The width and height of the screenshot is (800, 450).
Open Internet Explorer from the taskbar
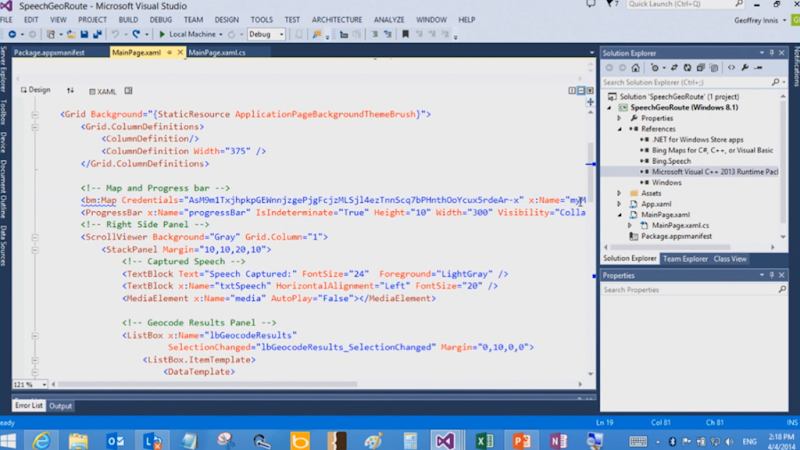pos(41,440)
